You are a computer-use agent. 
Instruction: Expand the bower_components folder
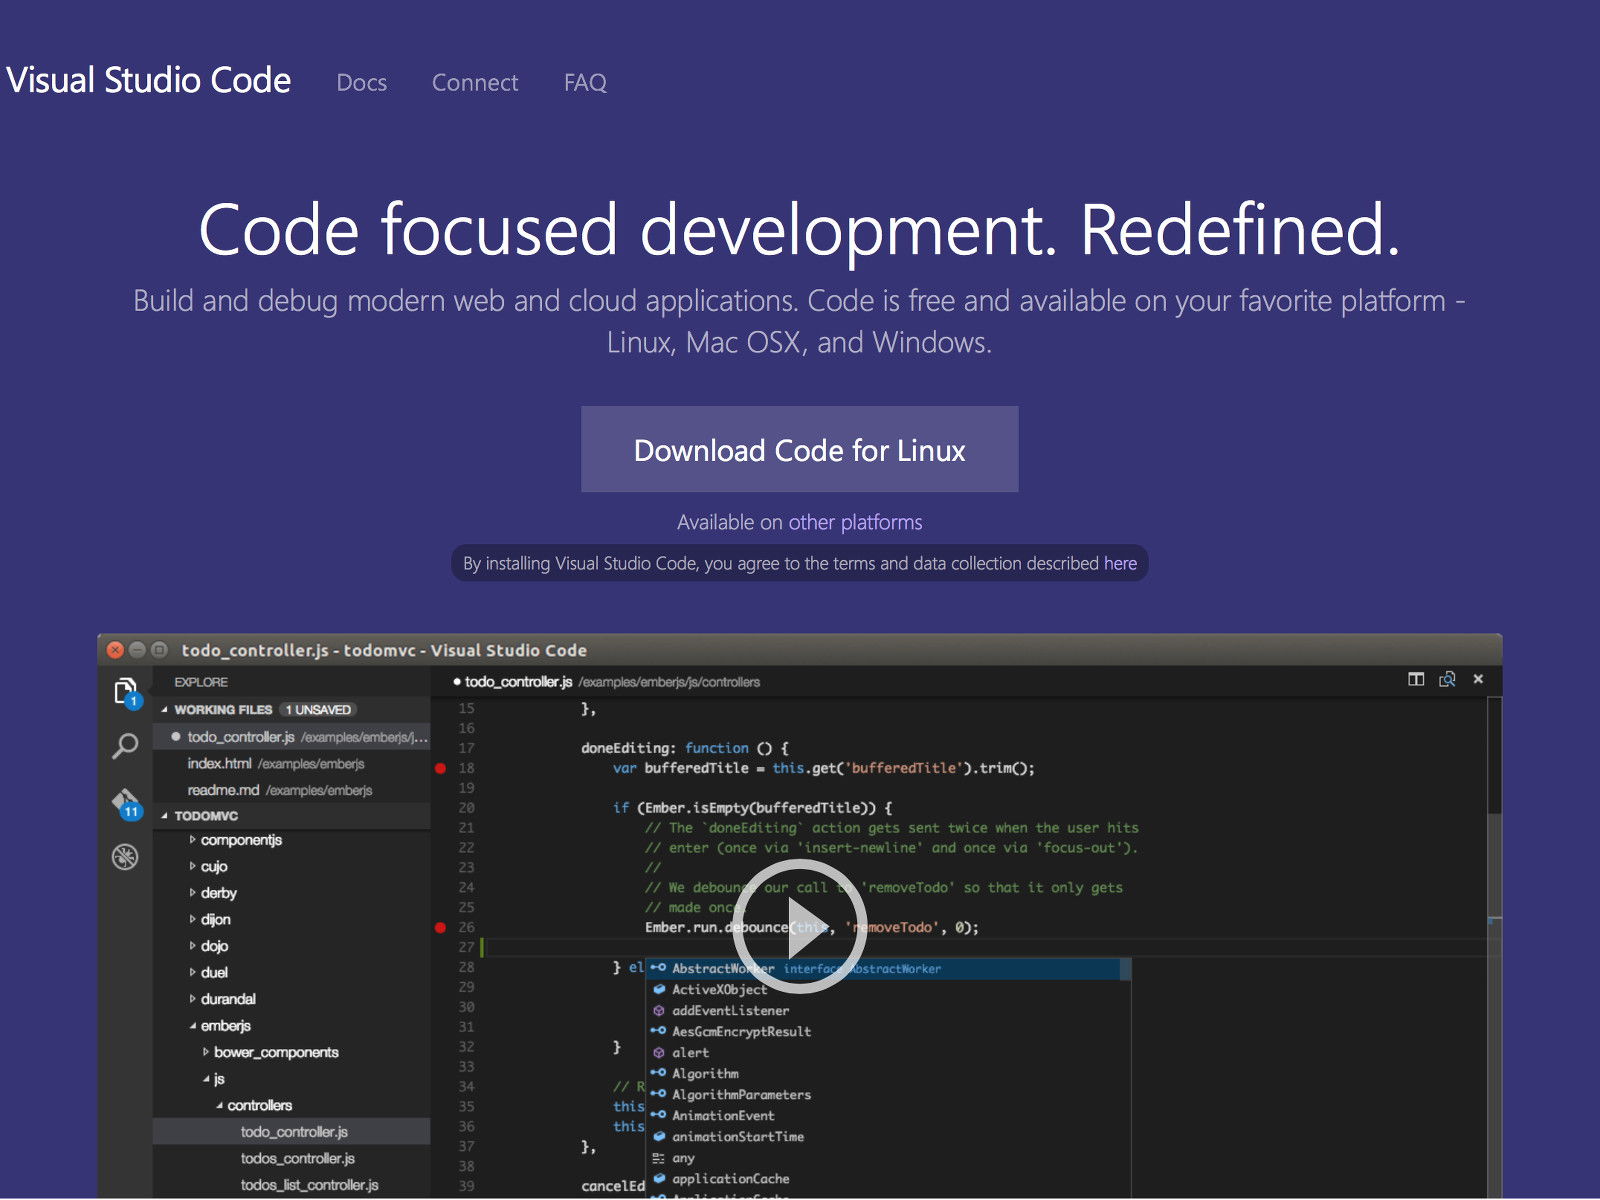click(205, 1052)
